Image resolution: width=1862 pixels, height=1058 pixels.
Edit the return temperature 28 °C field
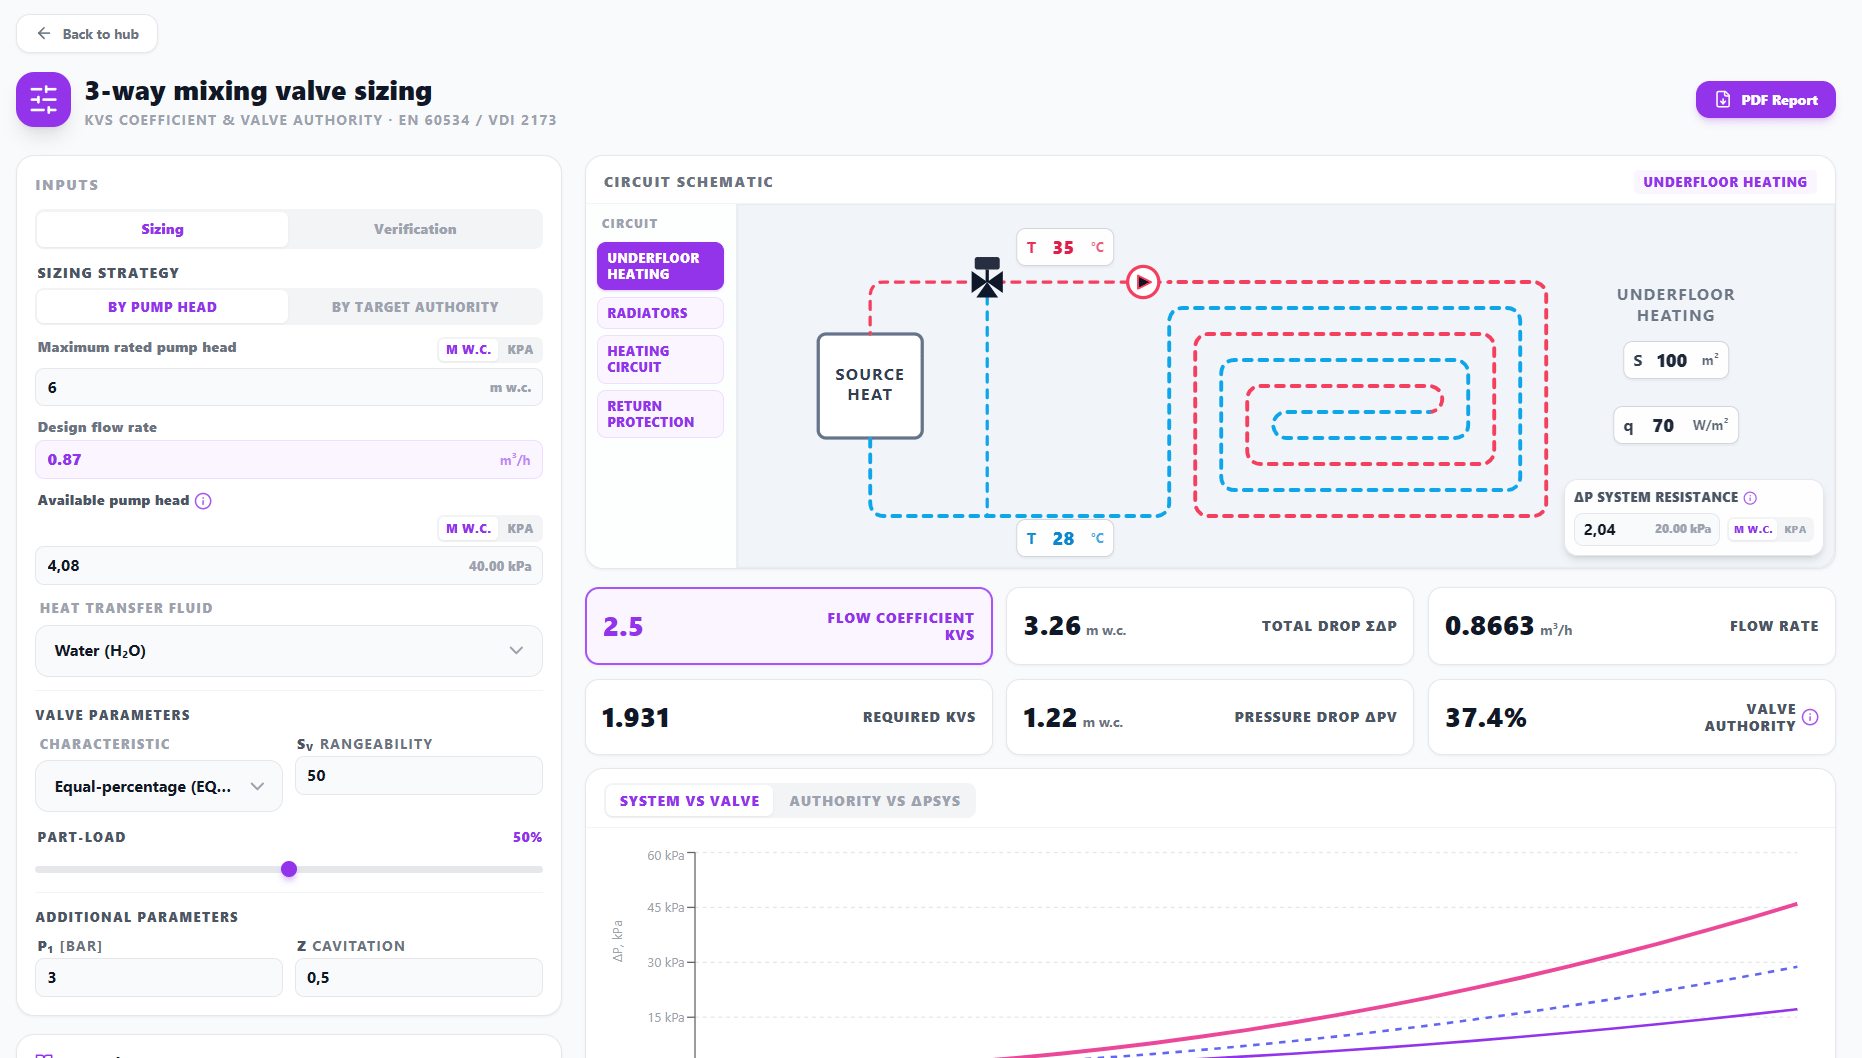coord(1065,539)
